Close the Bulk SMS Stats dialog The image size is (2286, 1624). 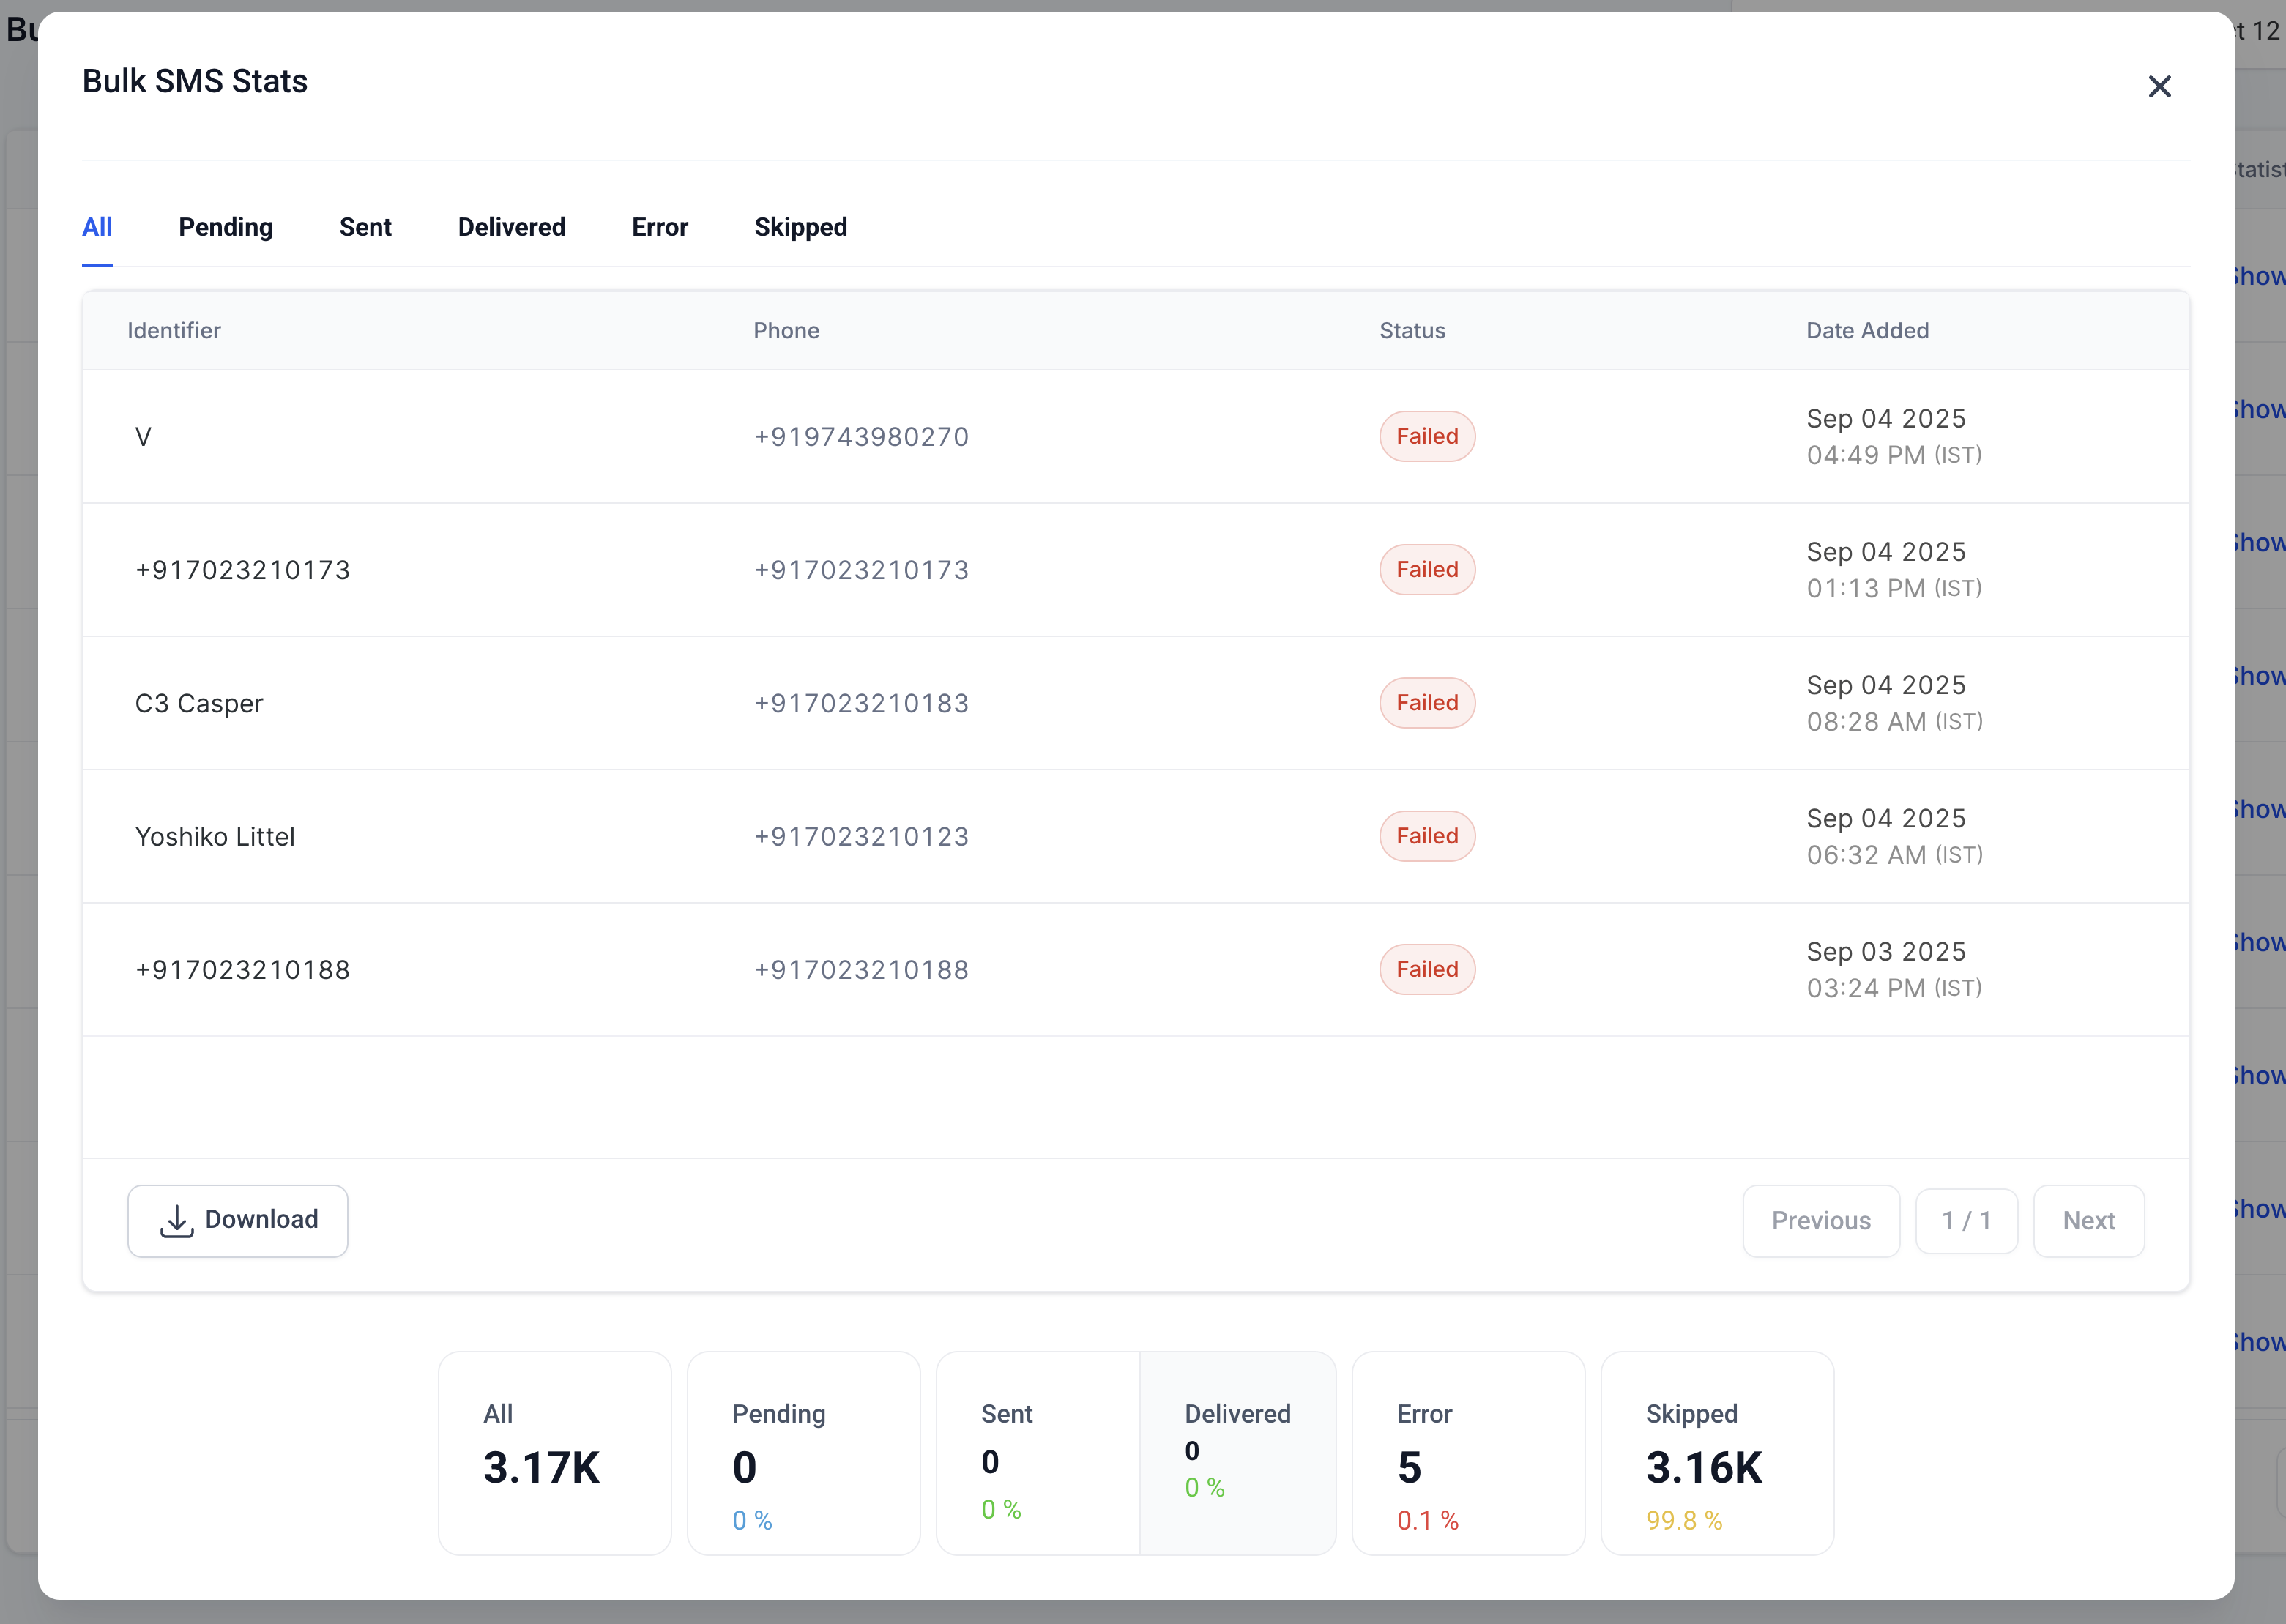(x=2159, y=87)
